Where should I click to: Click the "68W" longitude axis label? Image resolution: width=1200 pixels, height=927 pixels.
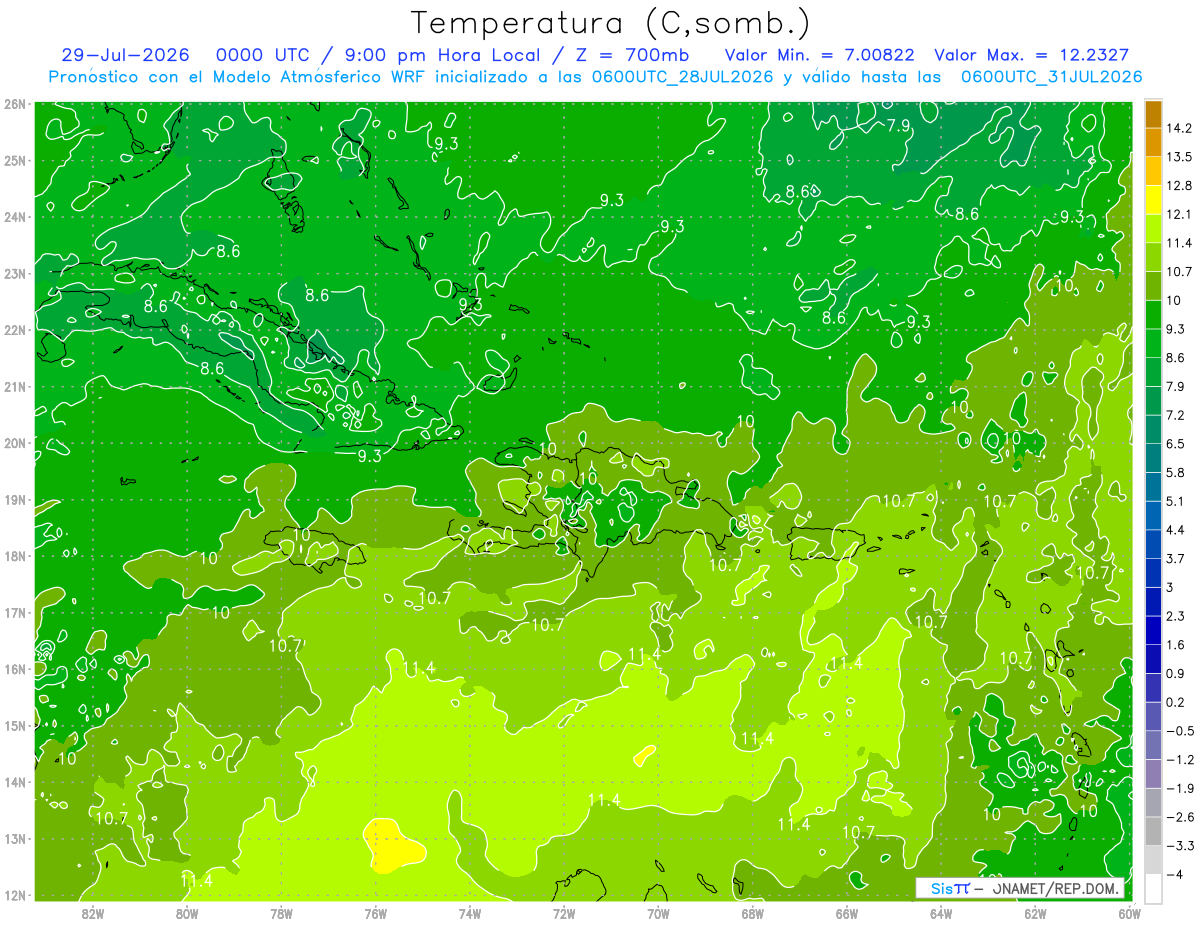[x=753, y=913]
